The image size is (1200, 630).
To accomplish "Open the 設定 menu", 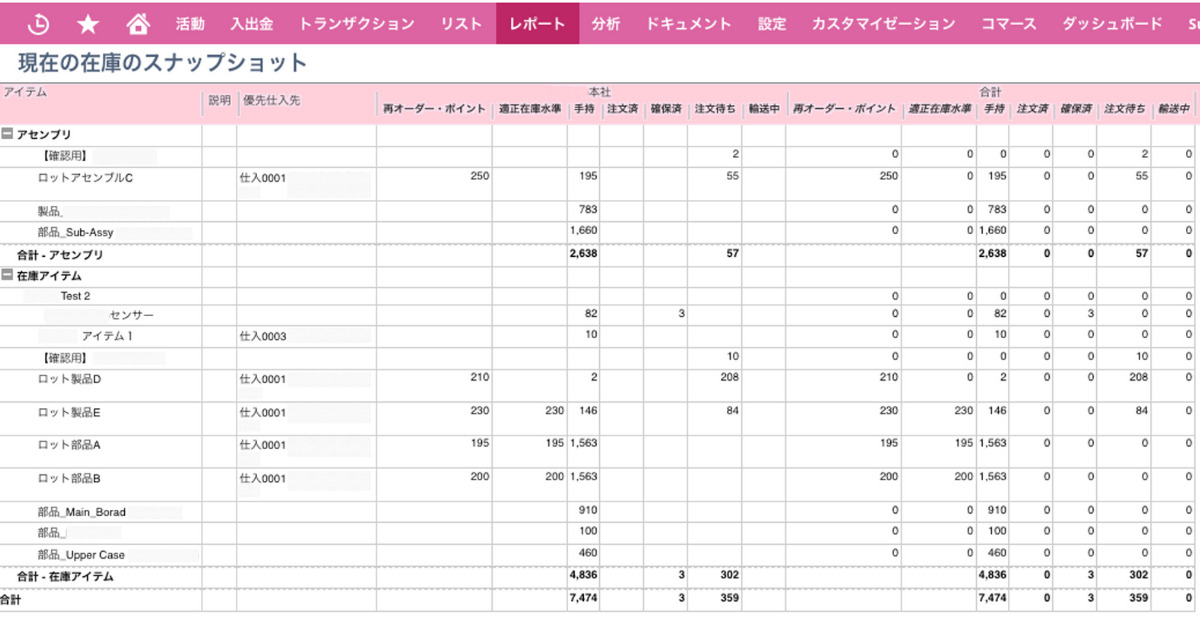I will coord(772,23).
